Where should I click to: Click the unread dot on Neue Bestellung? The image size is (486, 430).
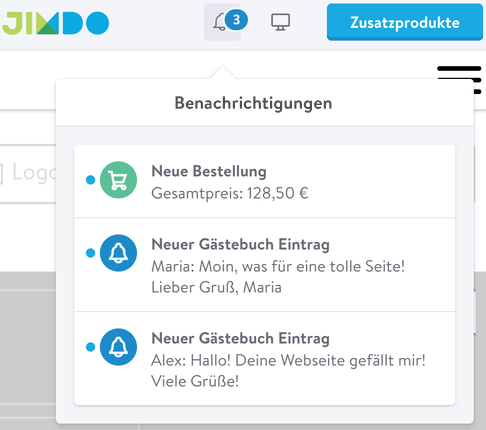[x=91, y=180]
